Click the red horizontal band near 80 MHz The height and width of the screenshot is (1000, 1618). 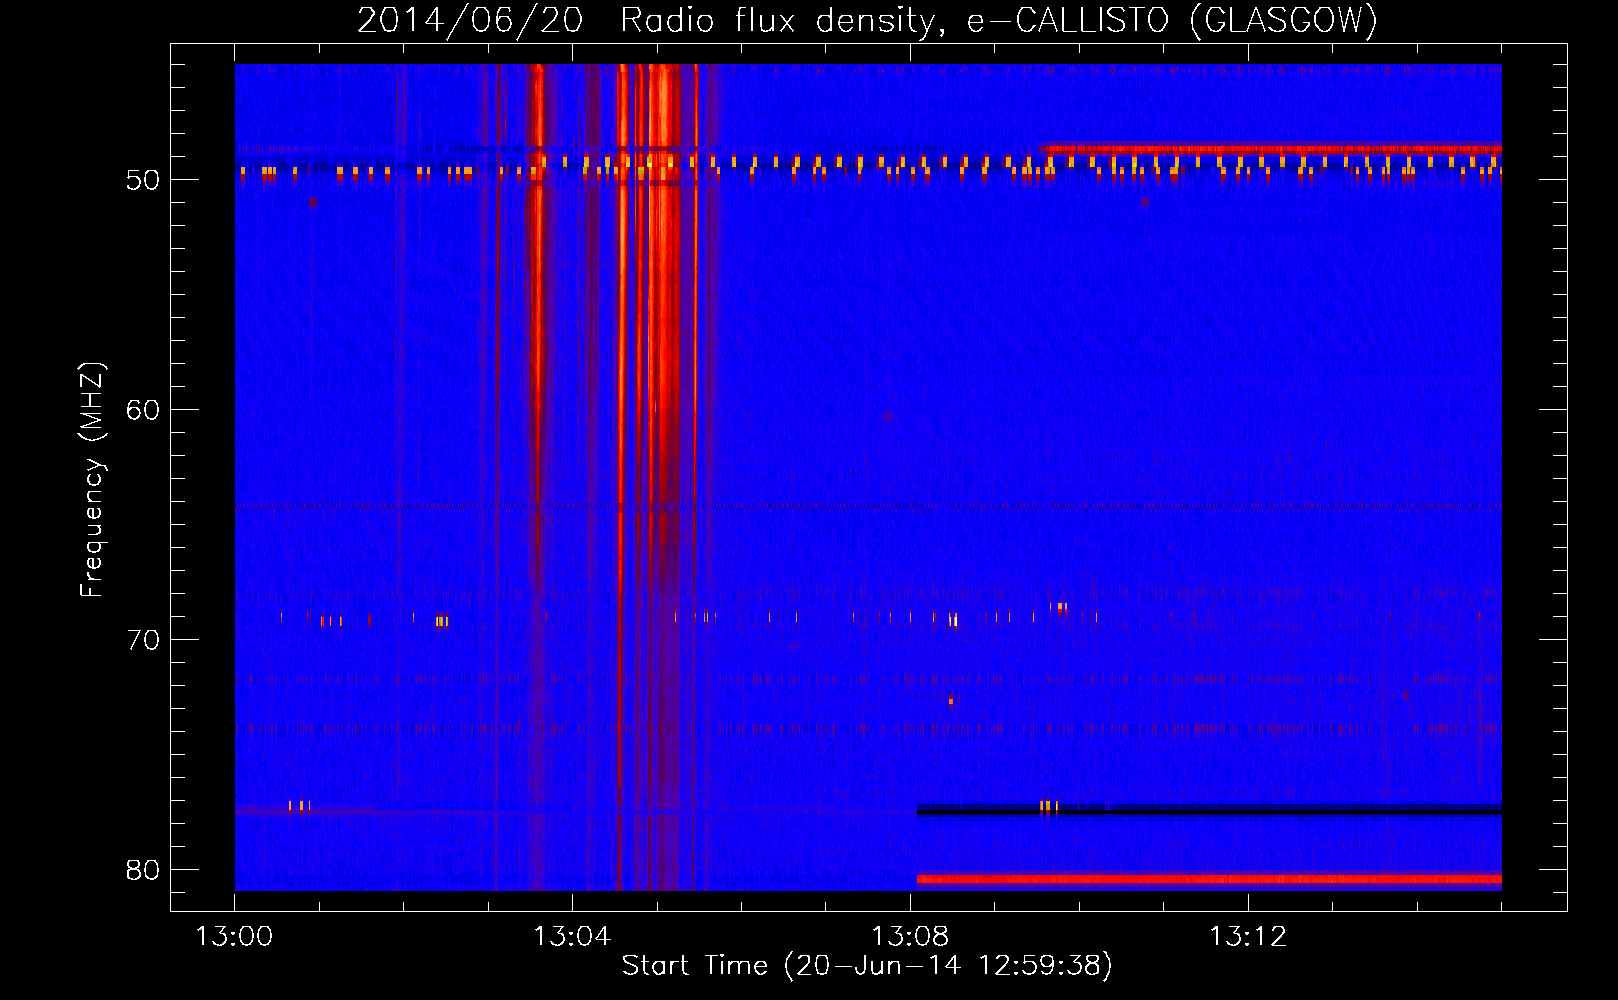[x=1209, y=880]
